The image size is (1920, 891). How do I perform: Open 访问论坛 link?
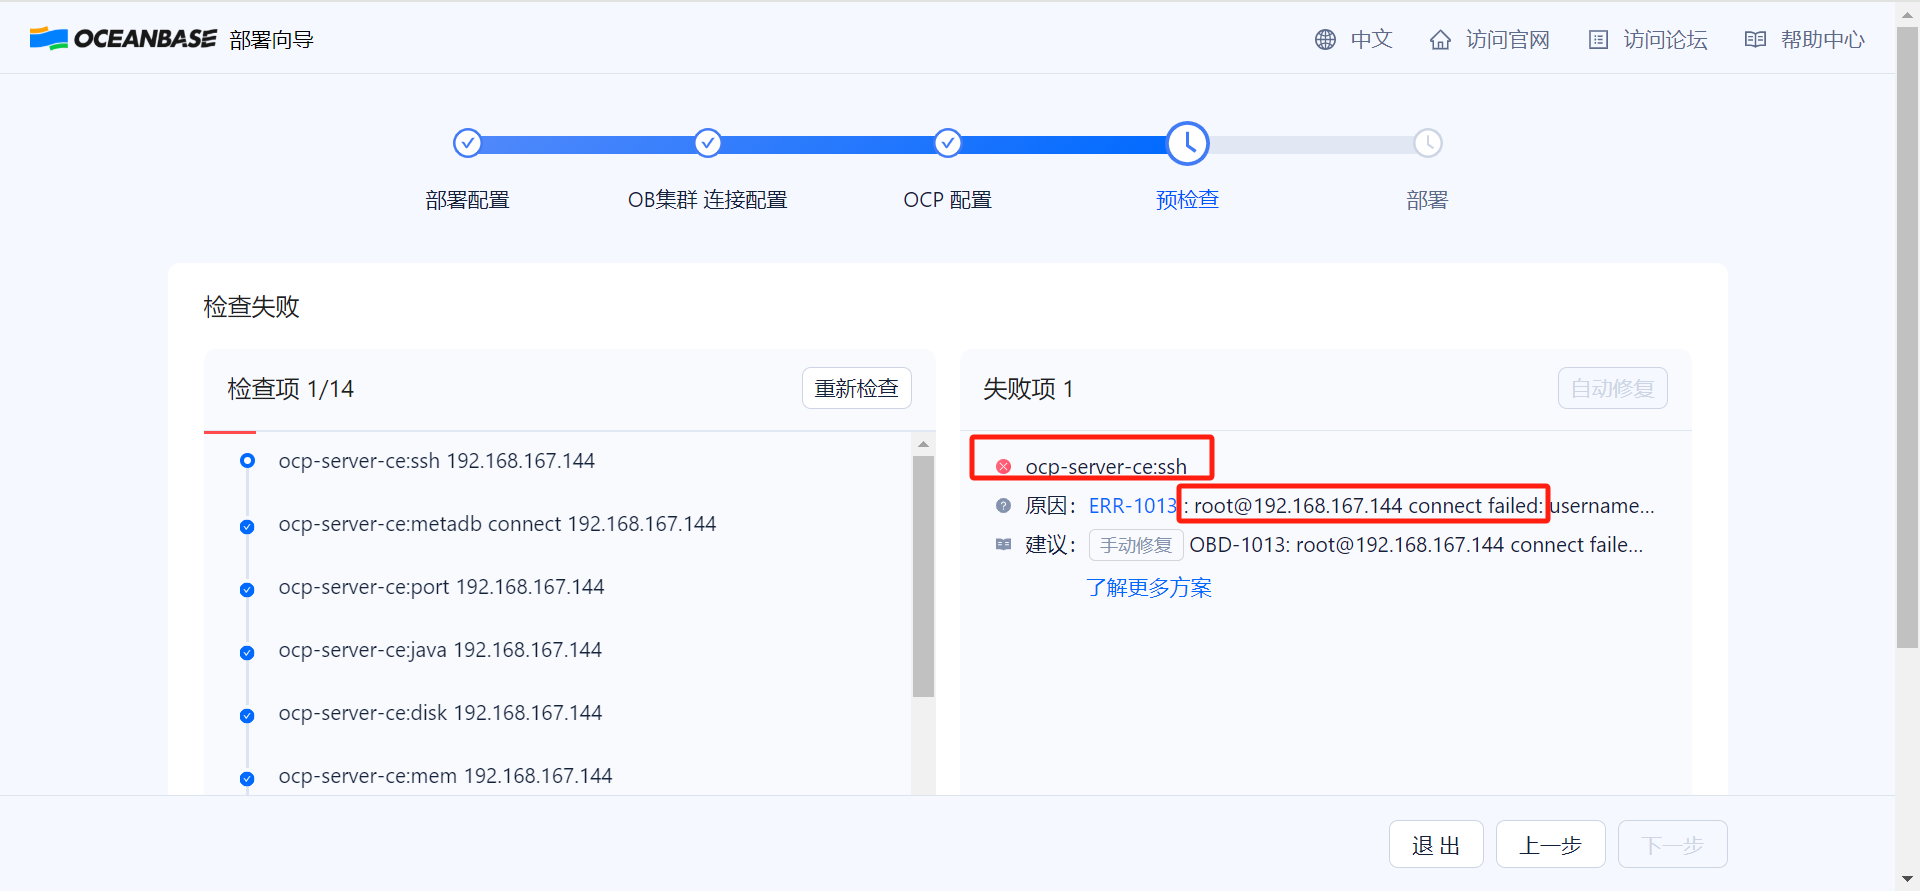point(1666,39)
